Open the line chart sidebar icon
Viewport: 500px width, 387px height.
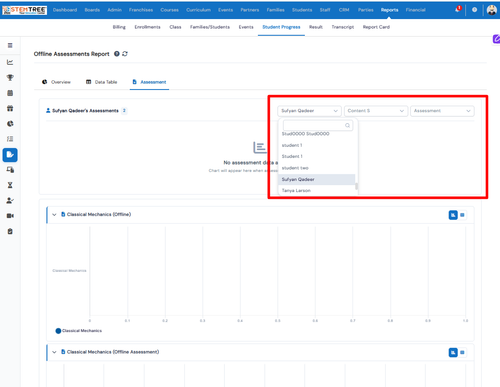[x=10, y=62]
